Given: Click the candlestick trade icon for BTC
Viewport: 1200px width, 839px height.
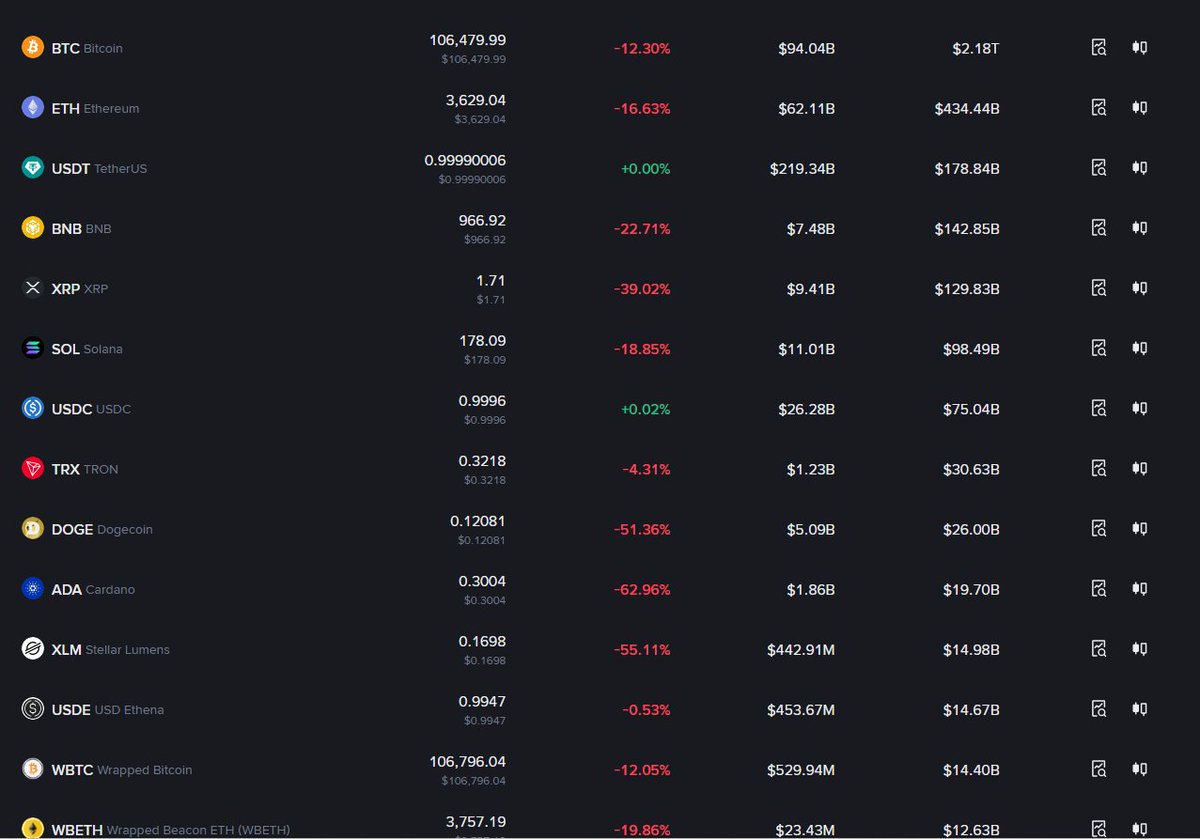Looking at the screenshot, I should tap(1139, 47).
